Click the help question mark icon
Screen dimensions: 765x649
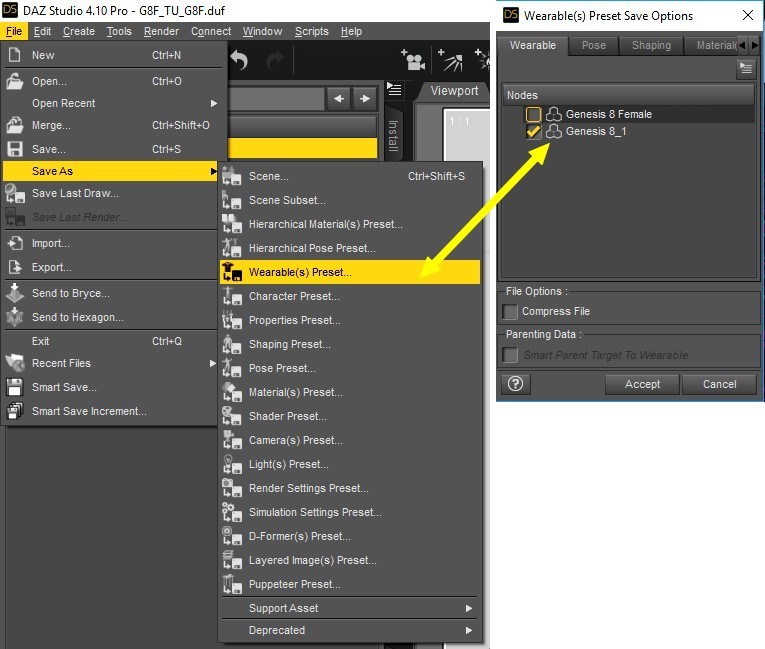tap(515, 384)
